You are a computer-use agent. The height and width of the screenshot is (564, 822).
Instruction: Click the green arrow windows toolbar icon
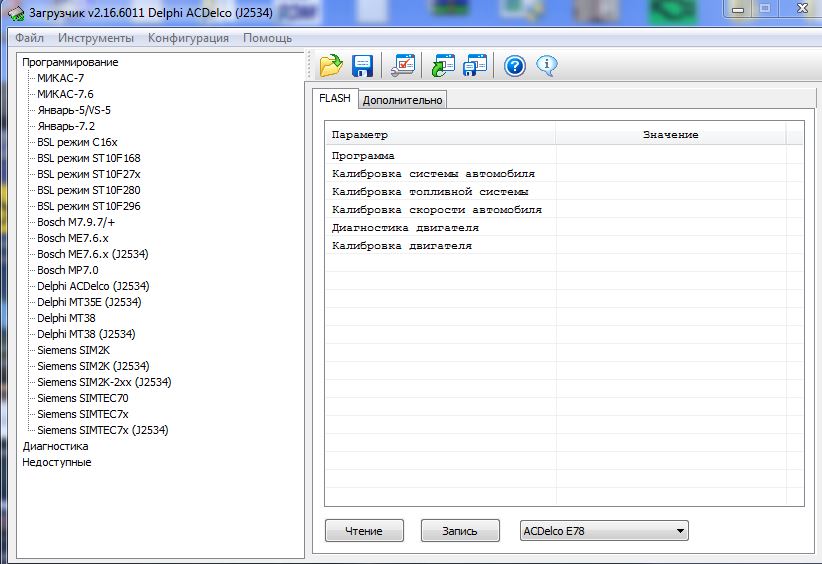click(444, 66)
